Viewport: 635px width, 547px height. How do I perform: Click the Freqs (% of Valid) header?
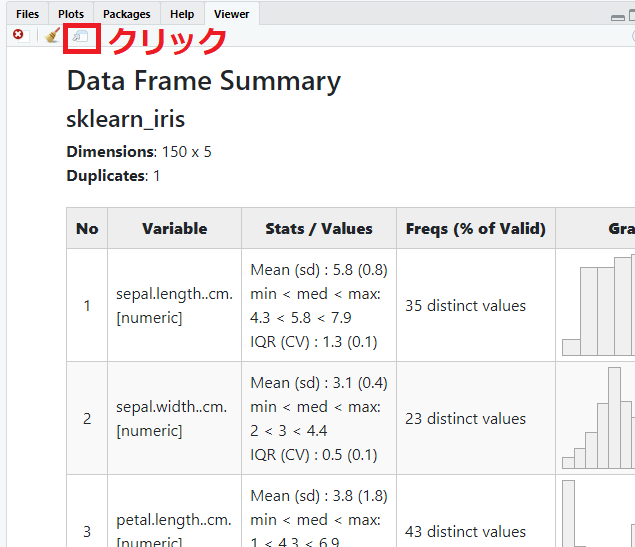point(475,229)
